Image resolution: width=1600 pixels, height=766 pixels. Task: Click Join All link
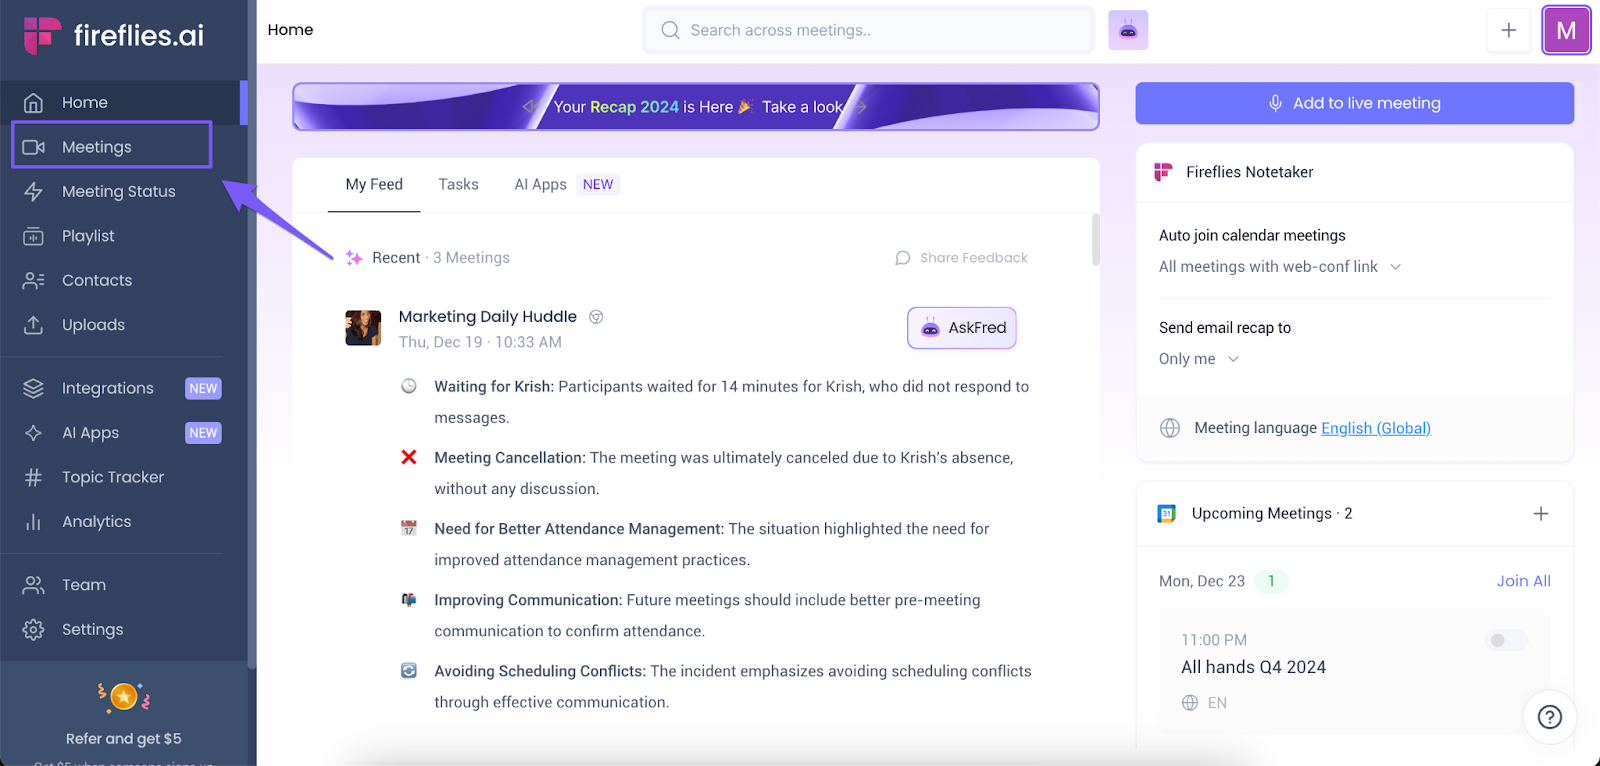[1523, 581]
